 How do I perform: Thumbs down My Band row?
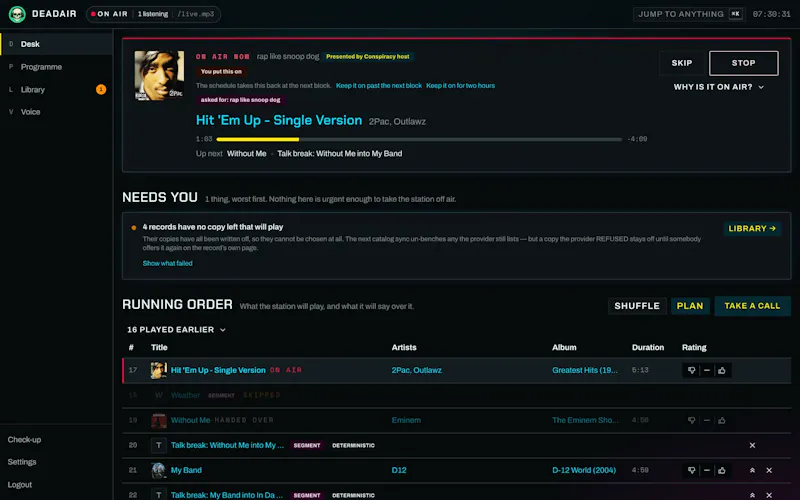[x=691, y=470]
